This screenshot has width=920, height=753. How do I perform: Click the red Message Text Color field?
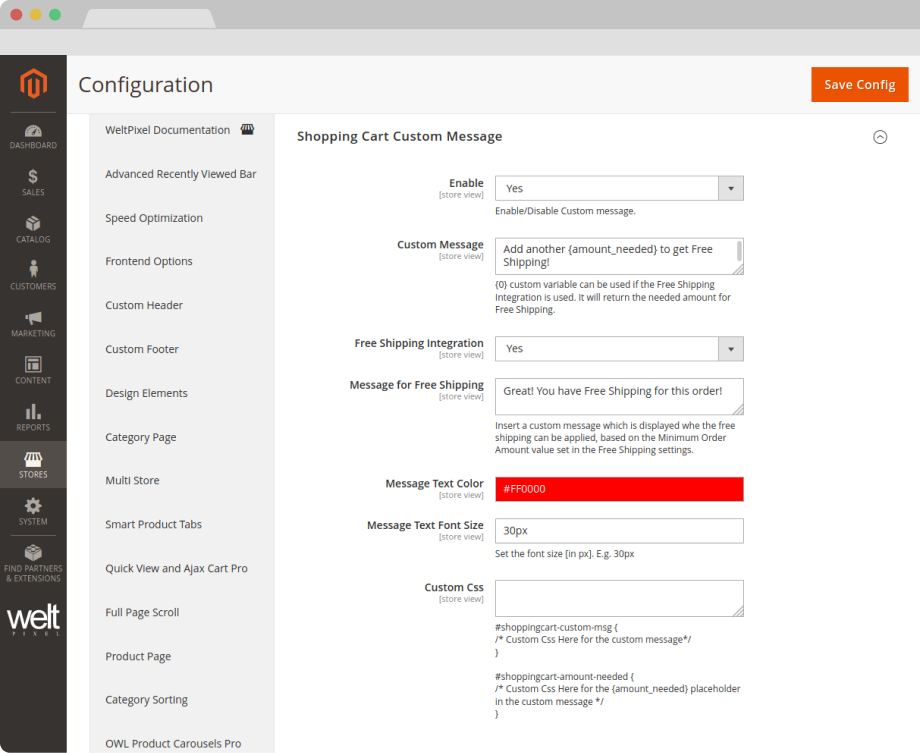(619, 489)
